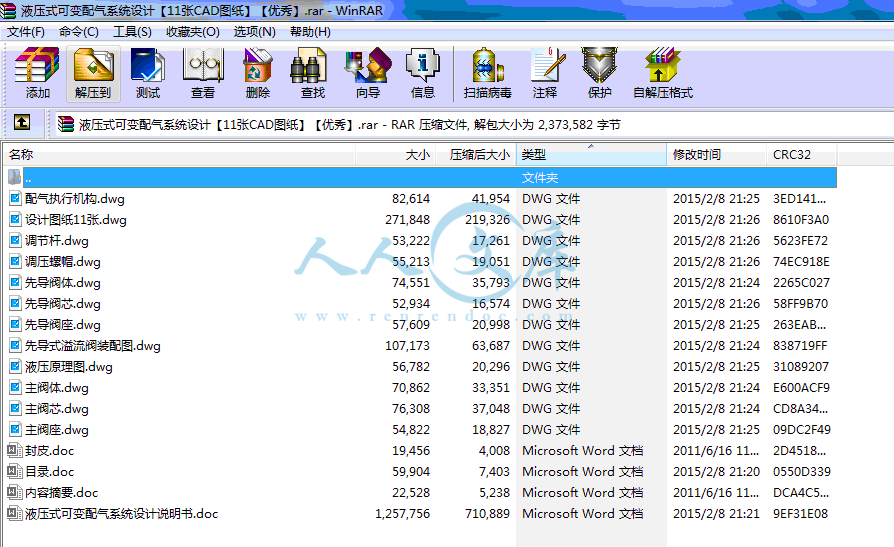
Task: Open the 命令(C) menu
Action: [79, 32]
